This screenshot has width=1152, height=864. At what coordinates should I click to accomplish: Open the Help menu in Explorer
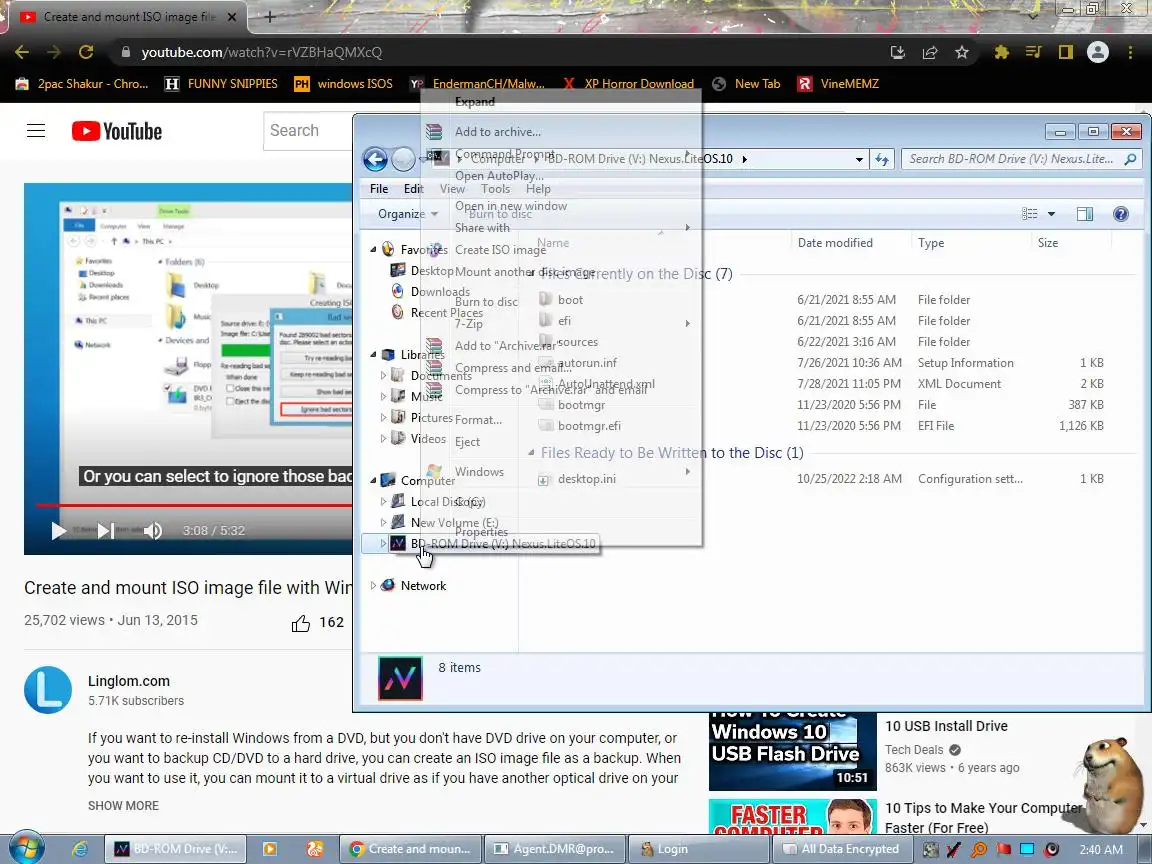point(538,189)
